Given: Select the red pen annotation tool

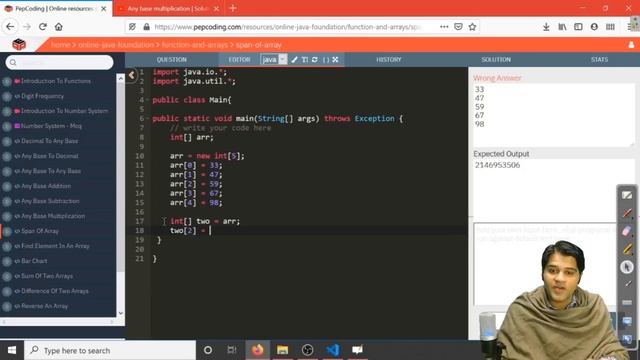Looking at the screenshot, I should (627, 213).
